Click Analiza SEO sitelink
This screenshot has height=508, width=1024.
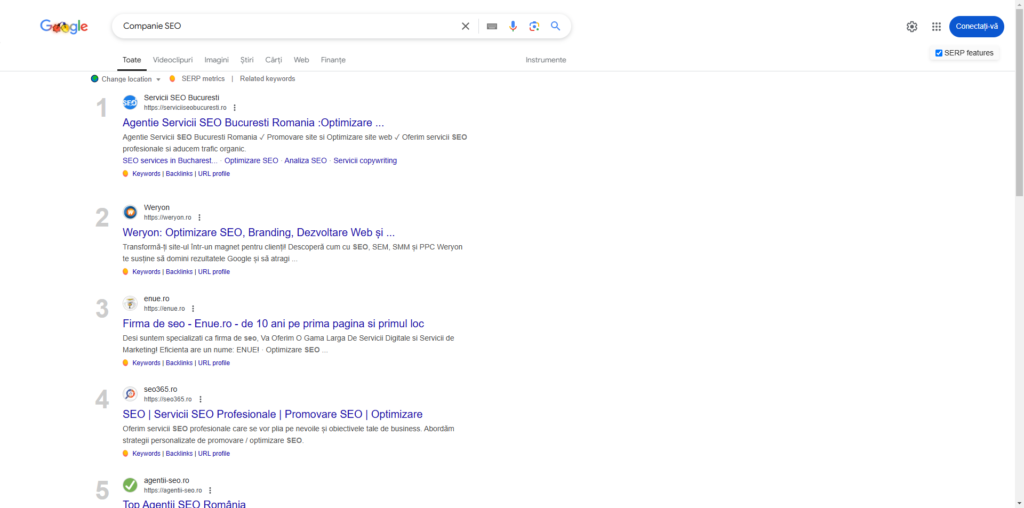point(305,161)
